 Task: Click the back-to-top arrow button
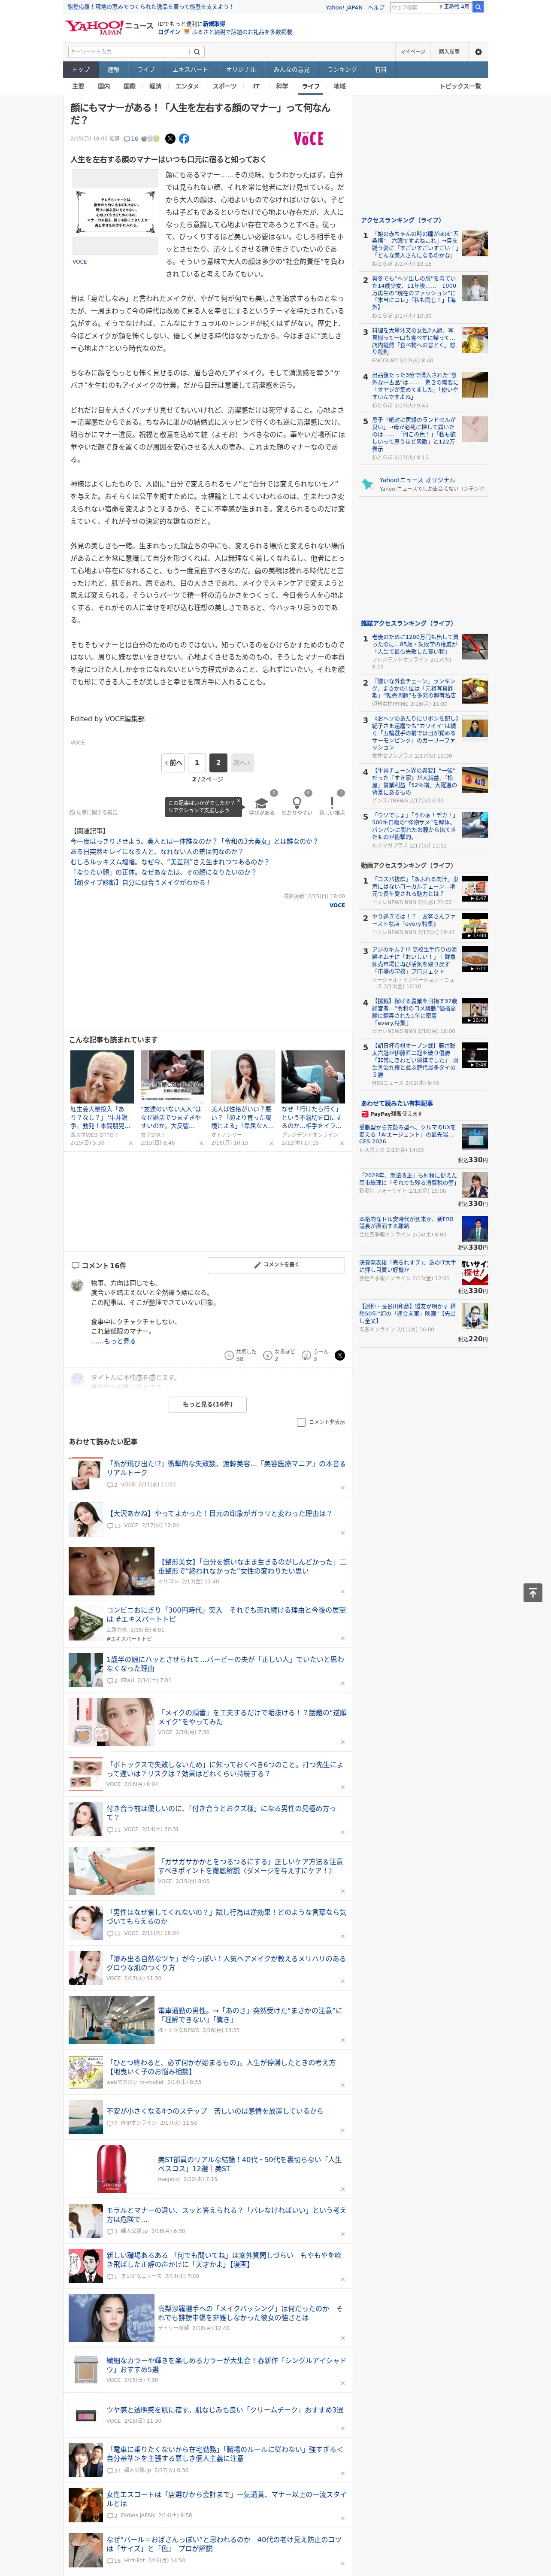tap(533, 1593)
